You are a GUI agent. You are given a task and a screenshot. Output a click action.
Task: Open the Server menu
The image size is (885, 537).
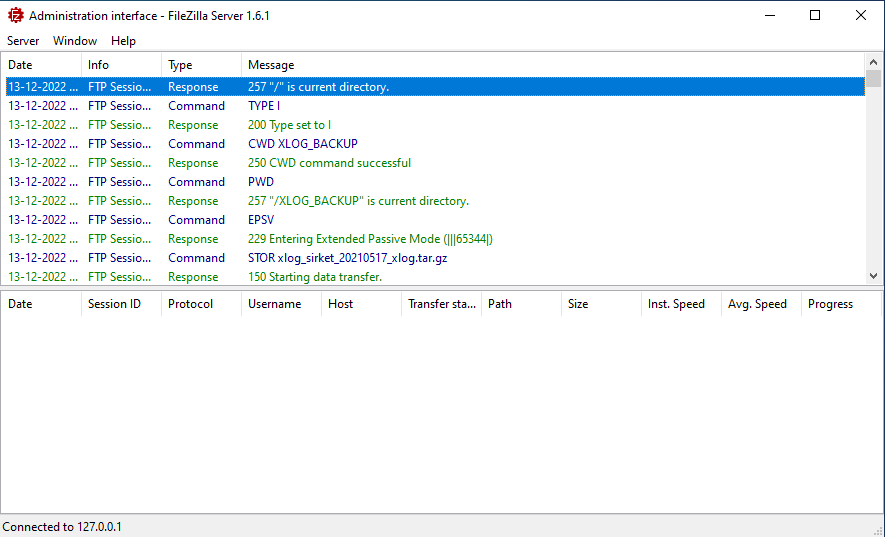pos(23,41)
